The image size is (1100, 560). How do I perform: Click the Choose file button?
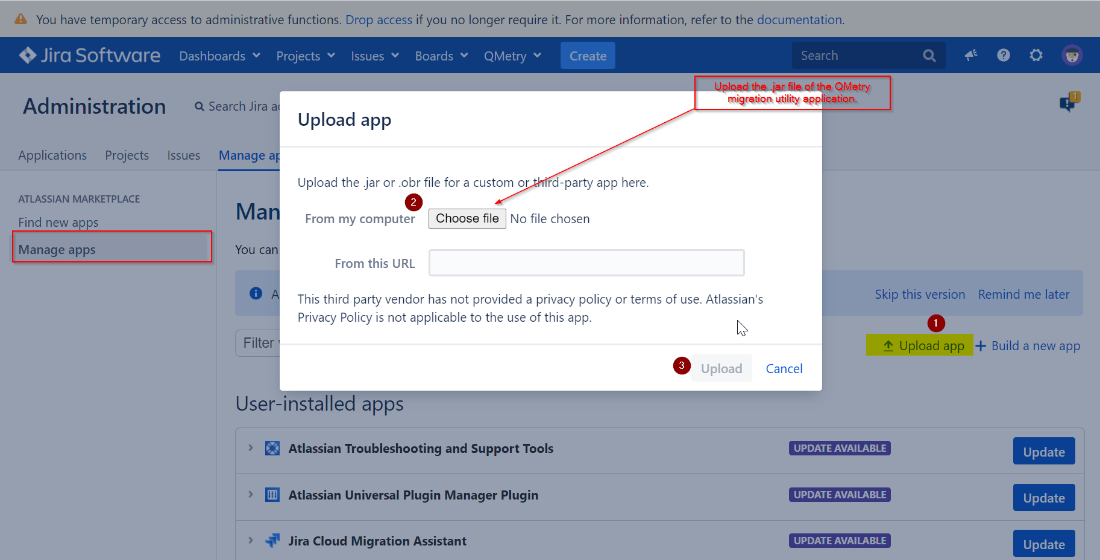coord(467,218)
